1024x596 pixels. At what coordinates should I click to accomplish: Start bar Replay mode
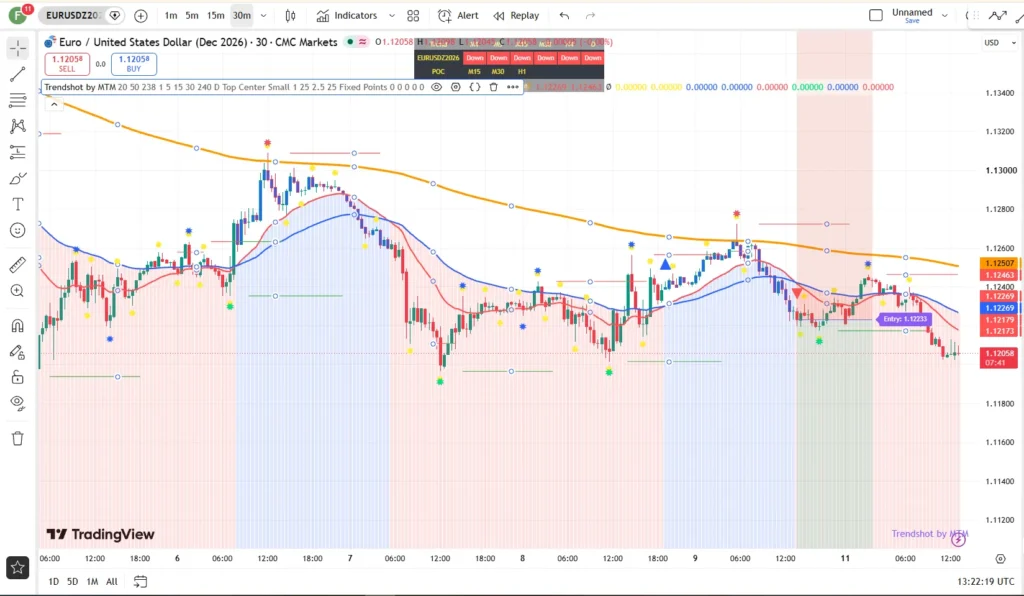tap(516, 16)
